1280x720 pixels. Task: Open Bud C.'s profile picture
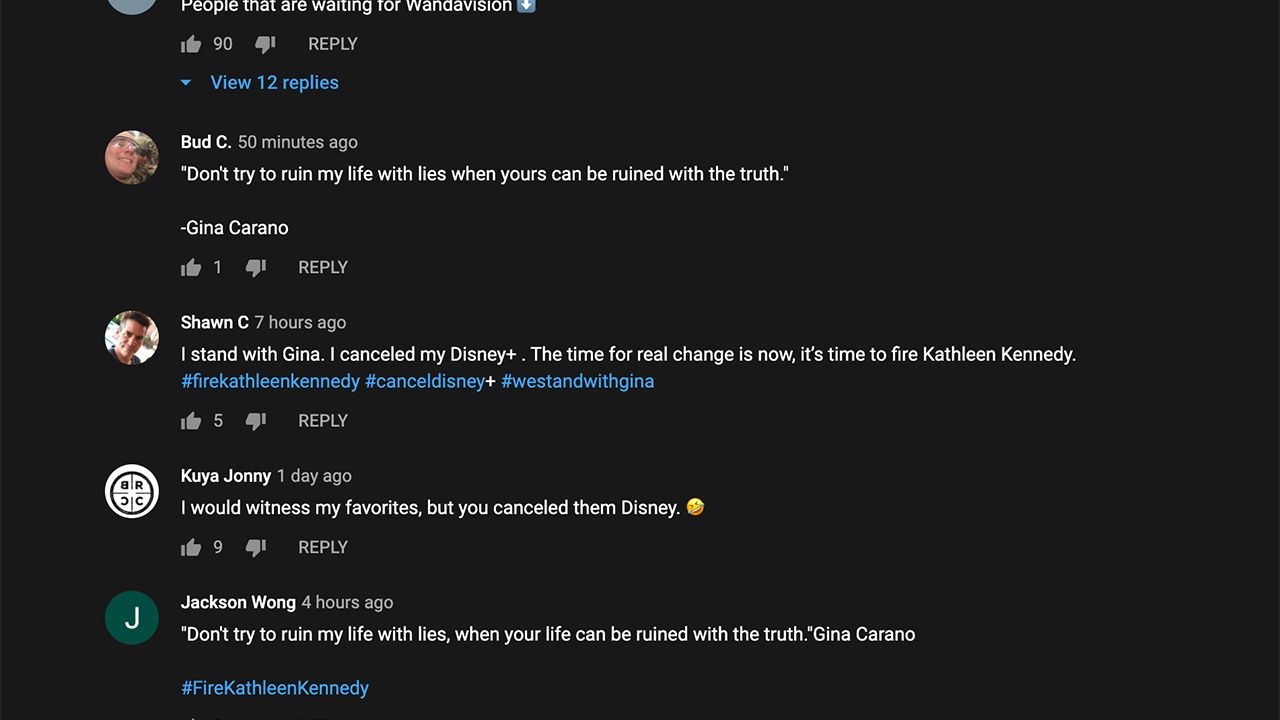pyautogui.click(x=132, y=157)
